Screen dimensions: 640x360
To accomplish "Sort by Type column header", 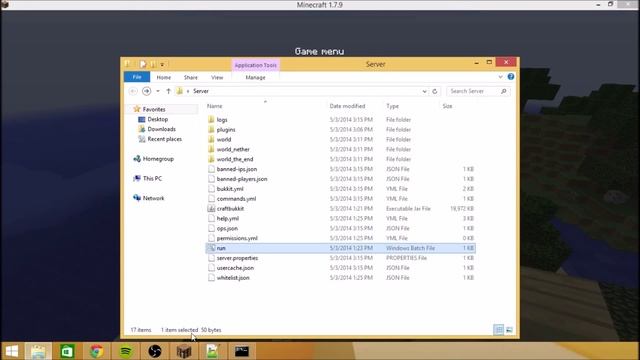I will coord(392,106).
